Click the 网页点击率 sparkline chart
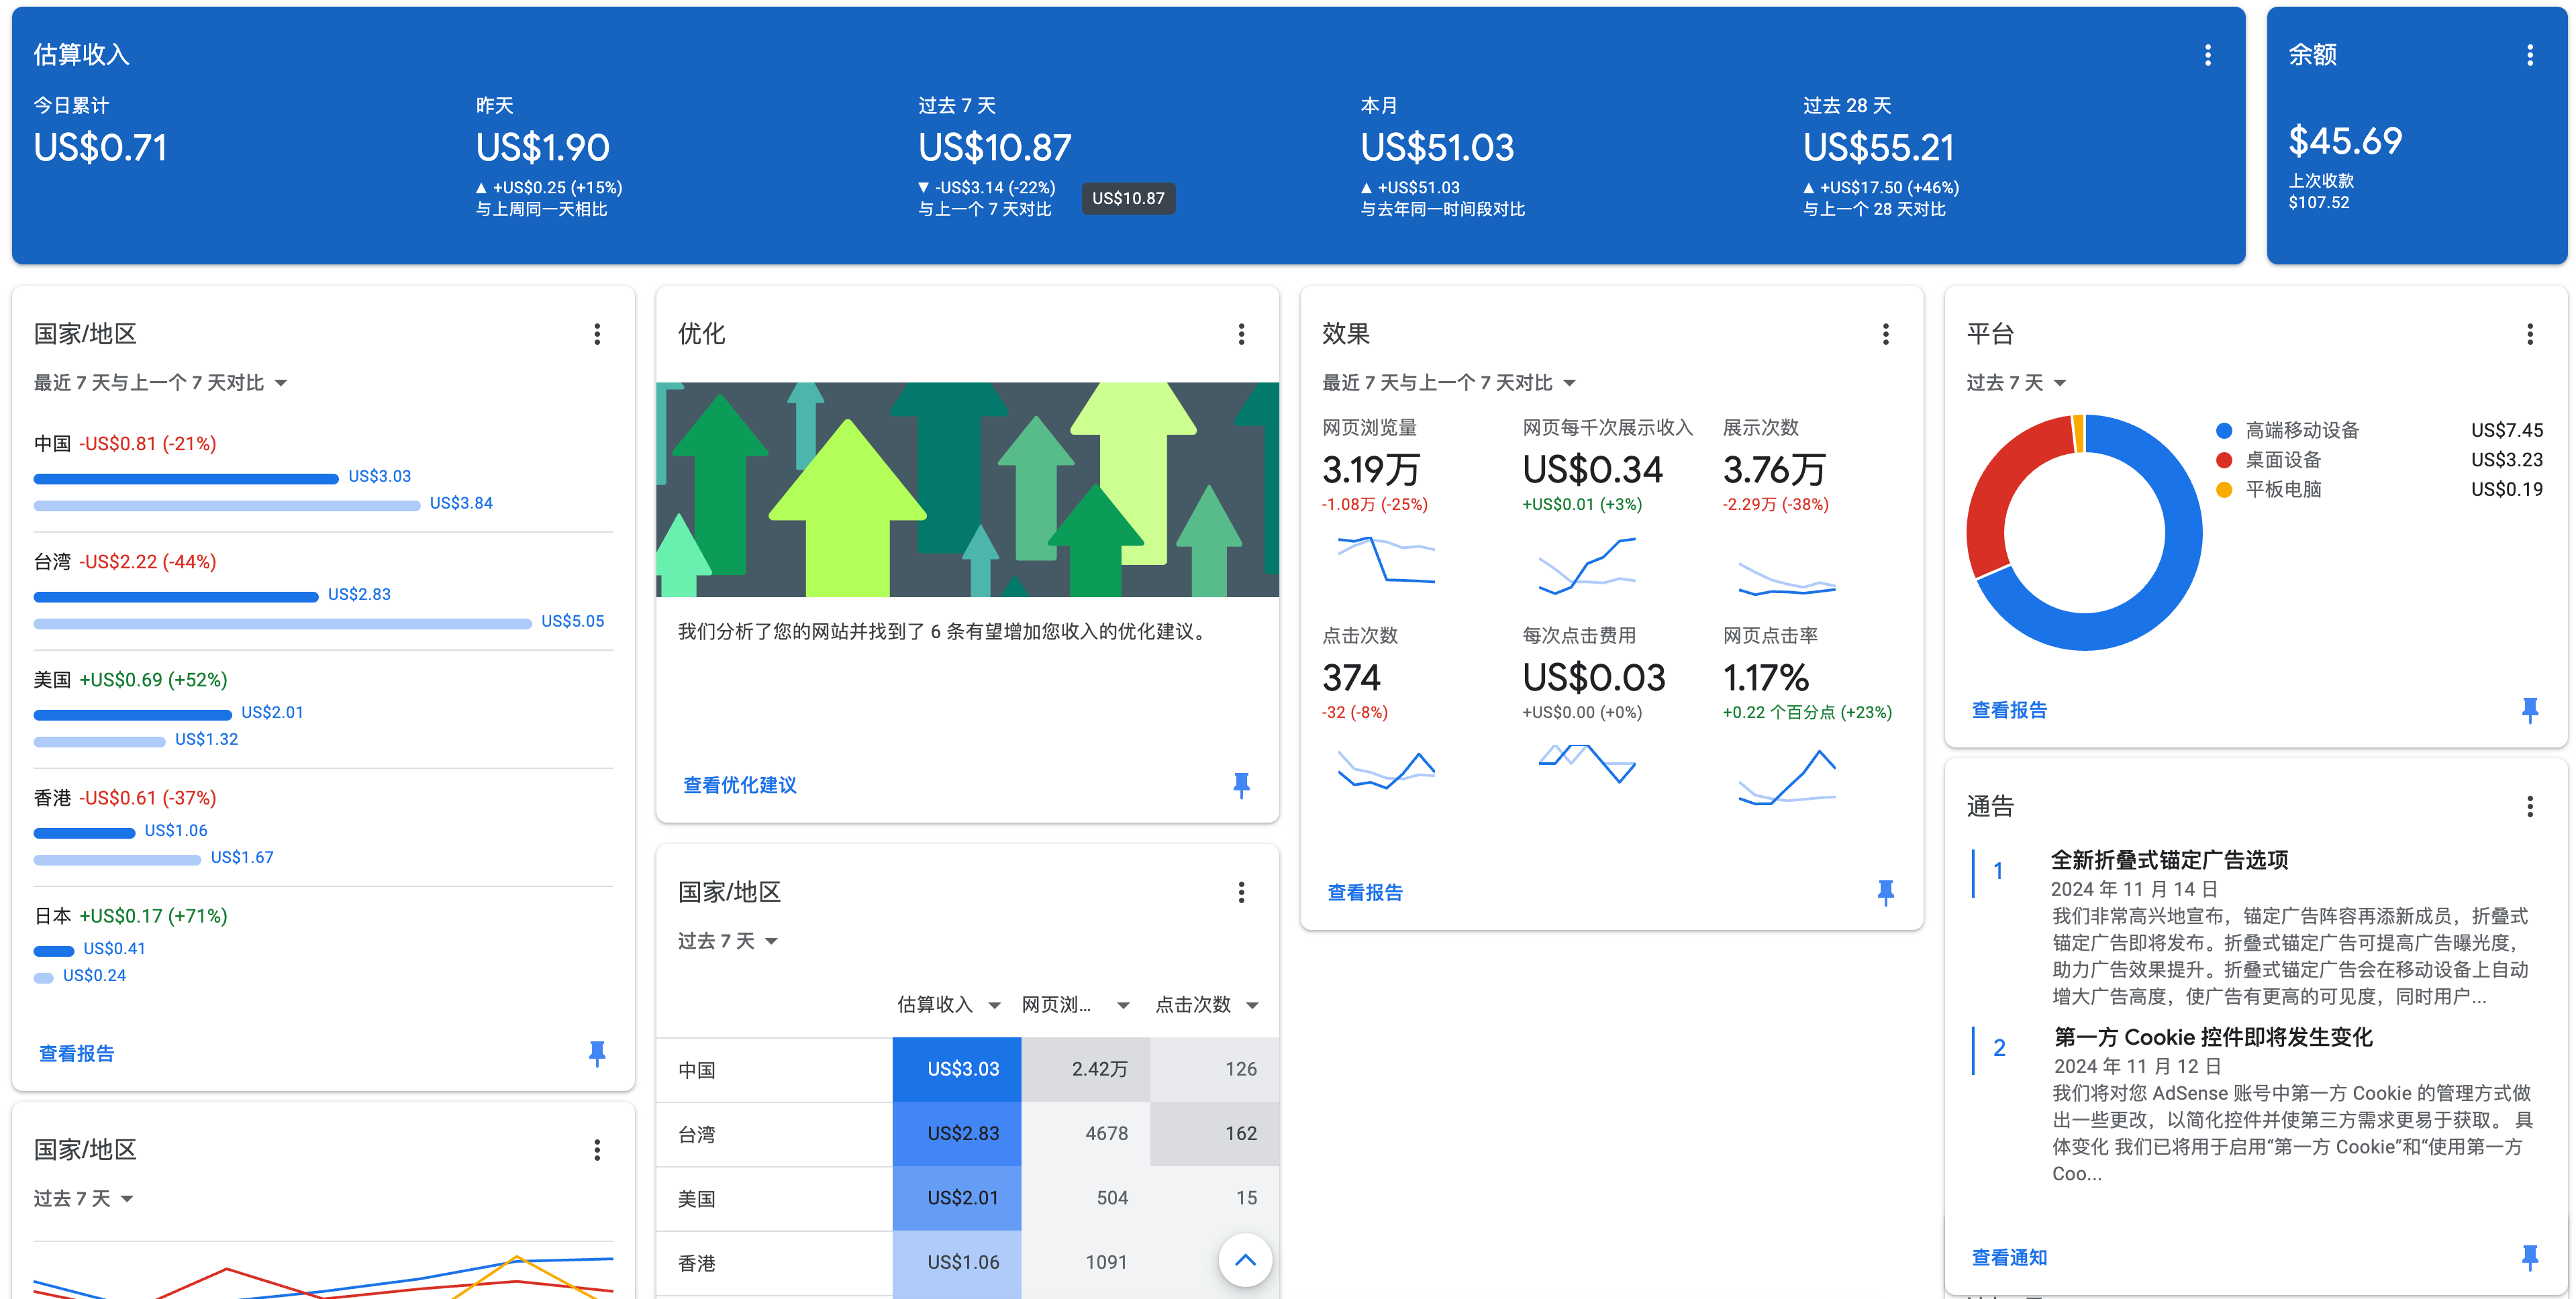 pos(1787,777)
